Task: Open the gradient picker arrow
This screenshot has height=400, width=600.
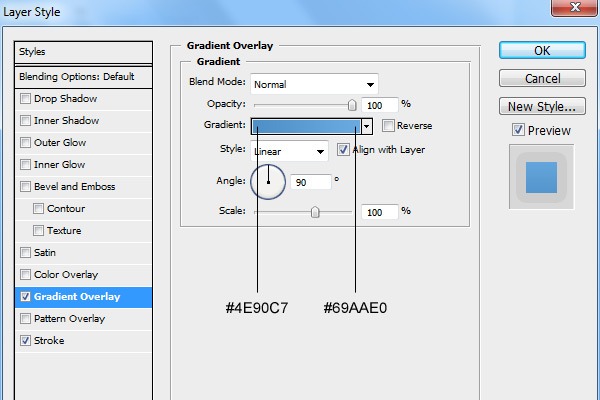Action: 367,126
